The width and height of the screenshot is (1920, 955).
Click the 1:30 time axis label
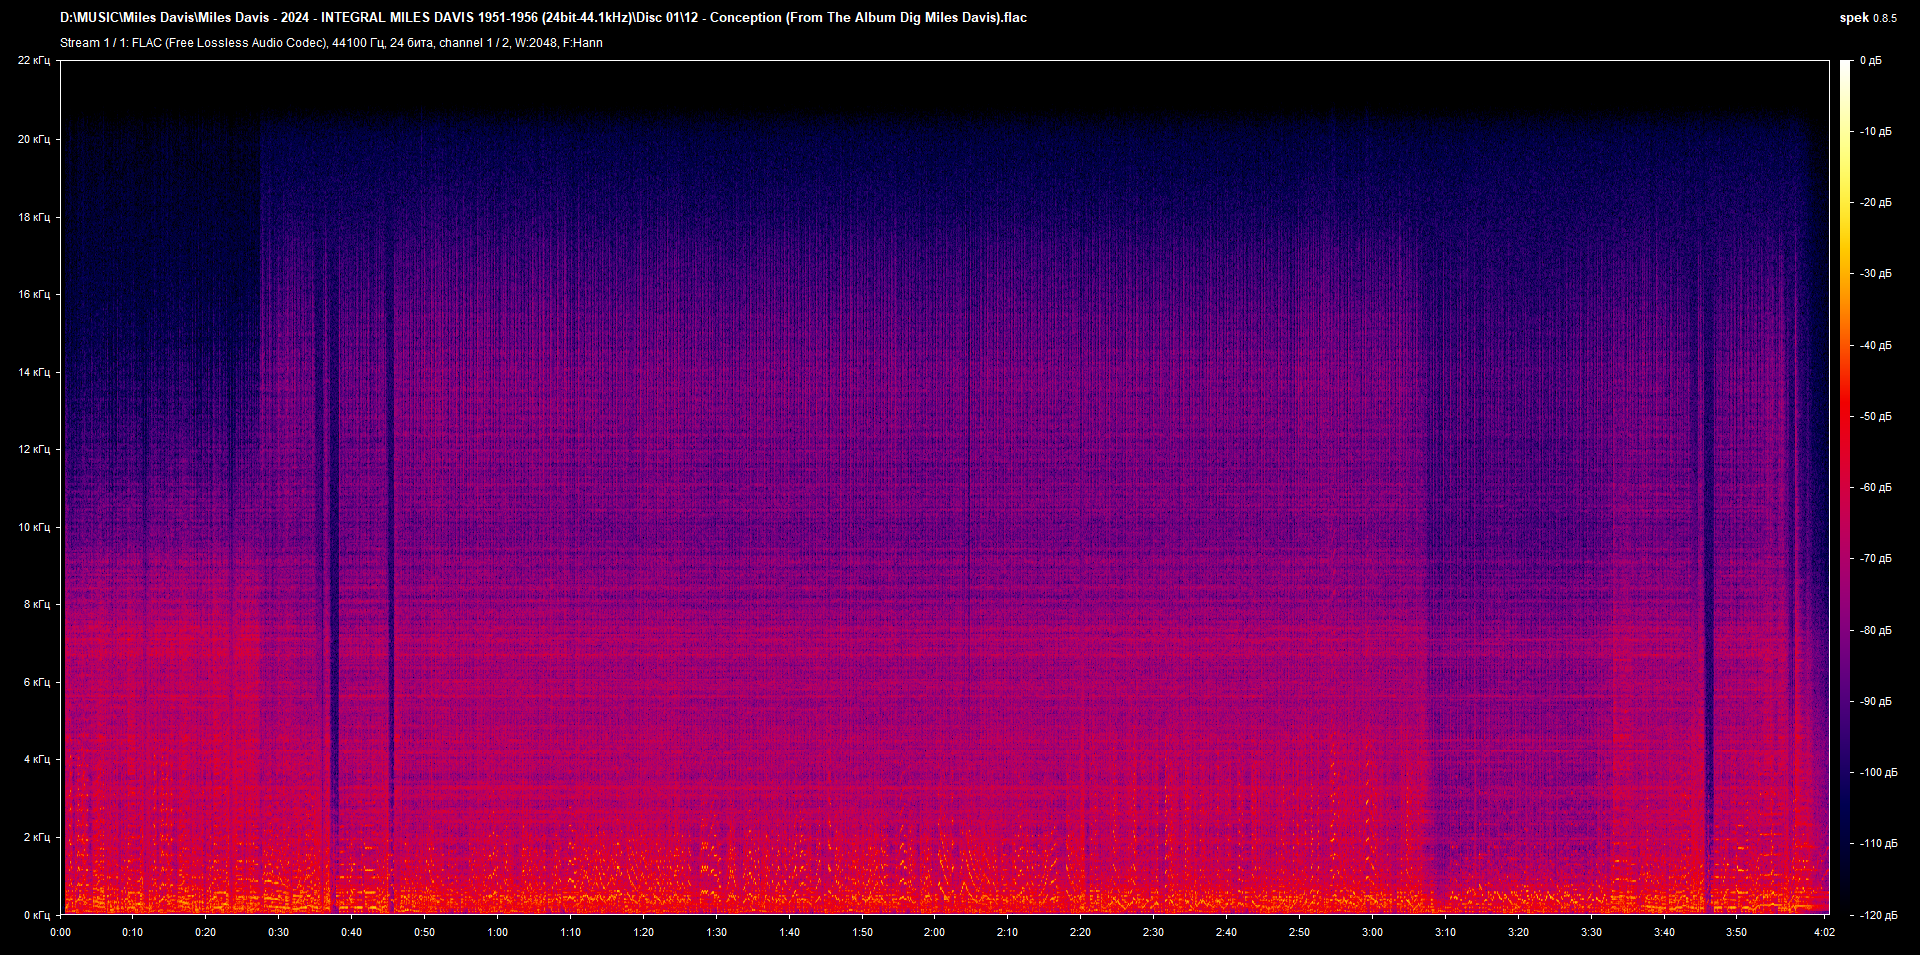[x=716, y=932]
